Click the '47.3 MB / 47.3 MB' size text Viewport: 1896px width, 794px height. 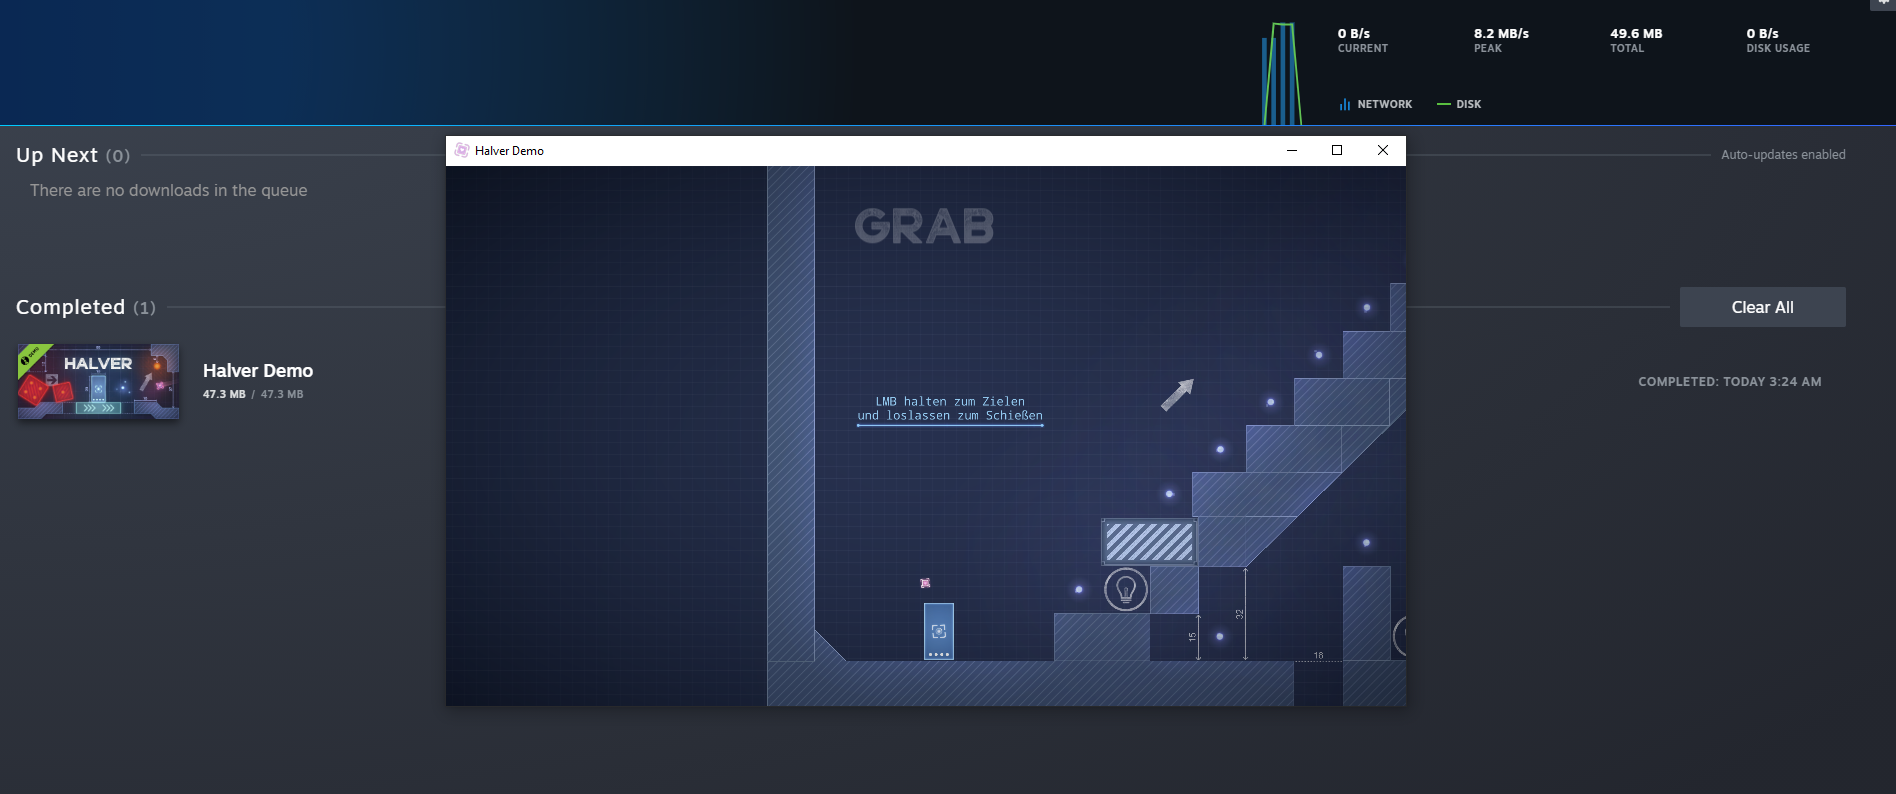[253, 394]
